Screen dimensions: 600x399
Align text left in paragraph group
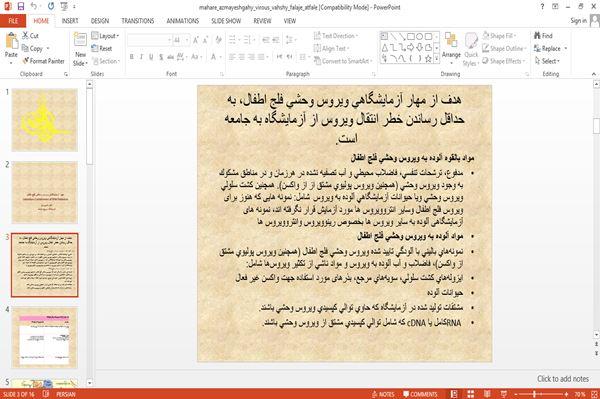232,57
